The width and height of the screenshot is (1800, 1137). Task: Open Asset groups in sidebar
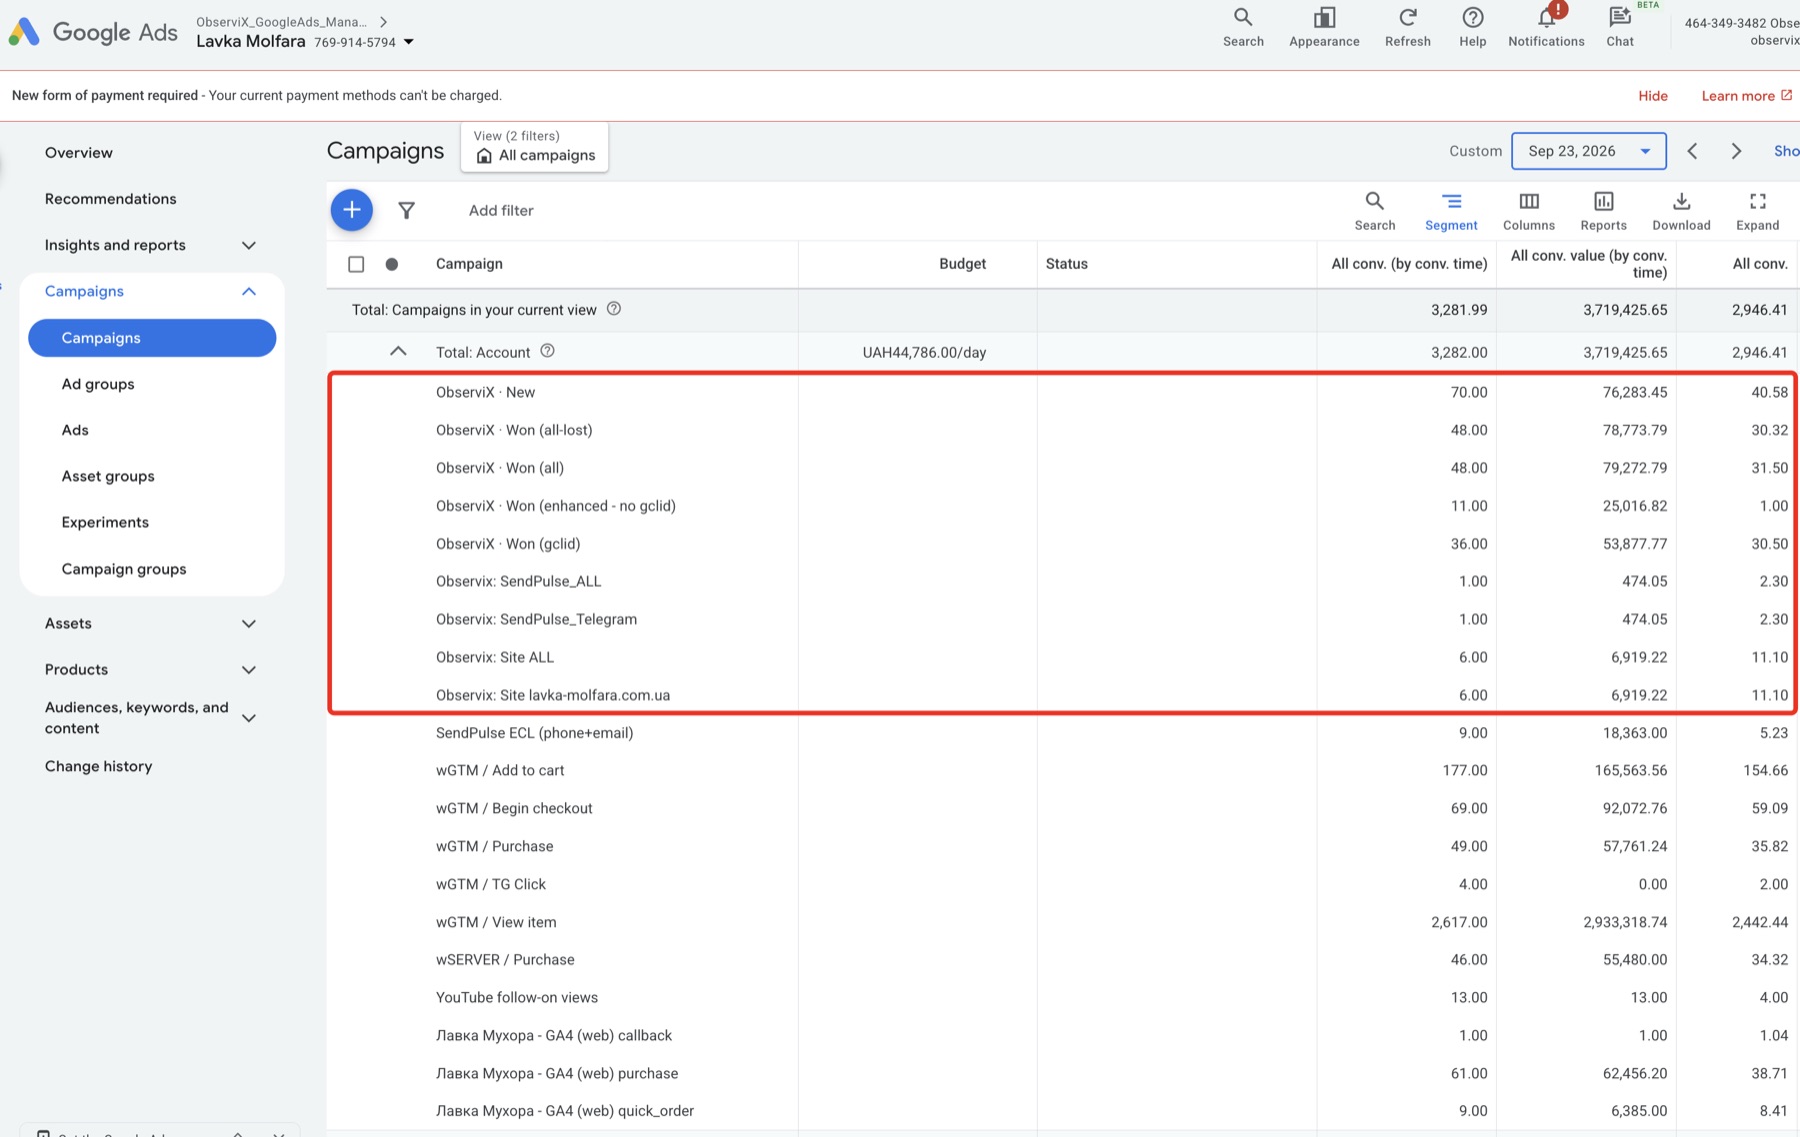[x=108, y=476]
